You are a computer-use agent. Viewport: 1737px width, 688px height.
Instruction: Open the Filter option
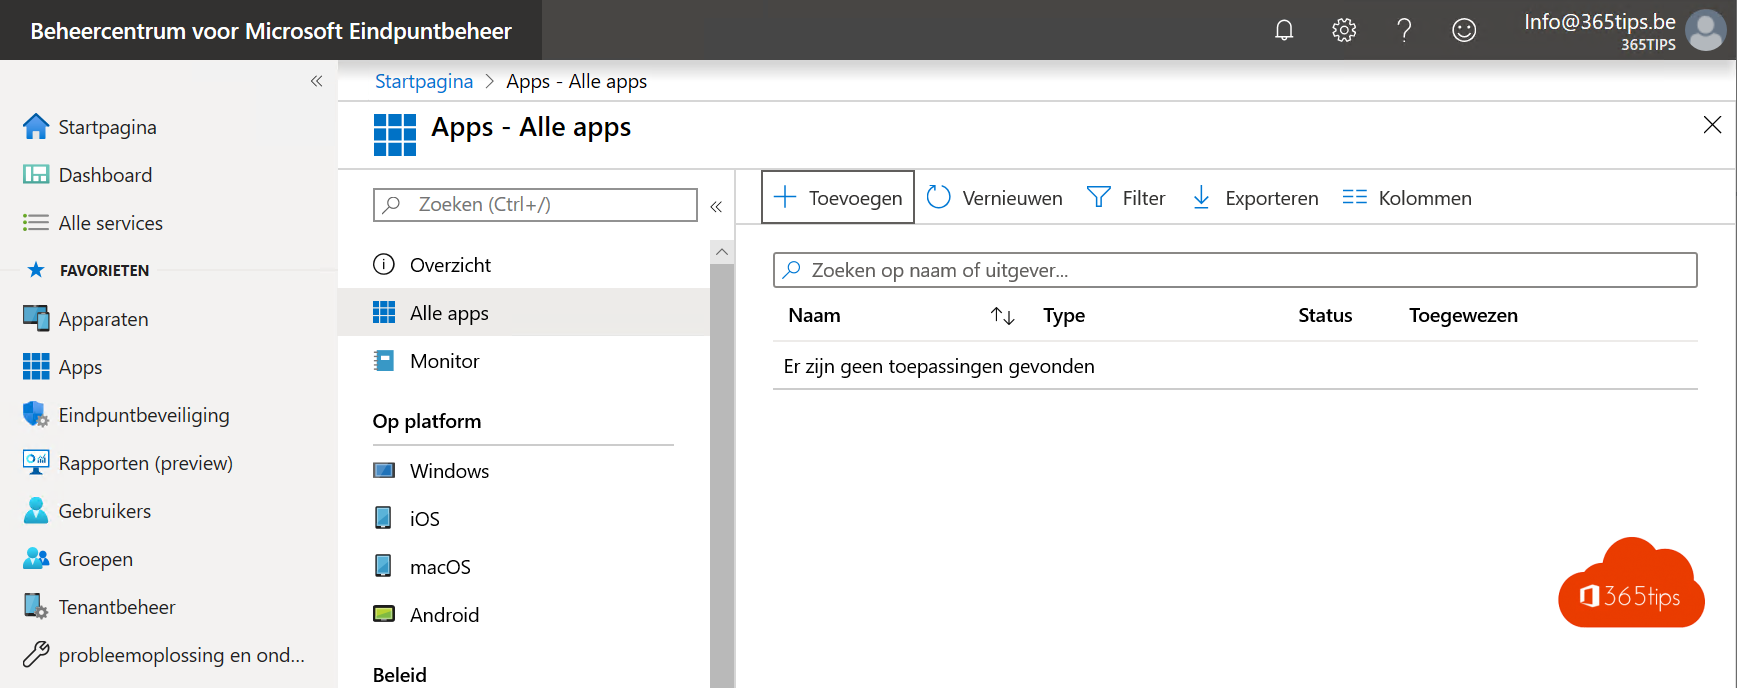click(x=1126, y=198)
